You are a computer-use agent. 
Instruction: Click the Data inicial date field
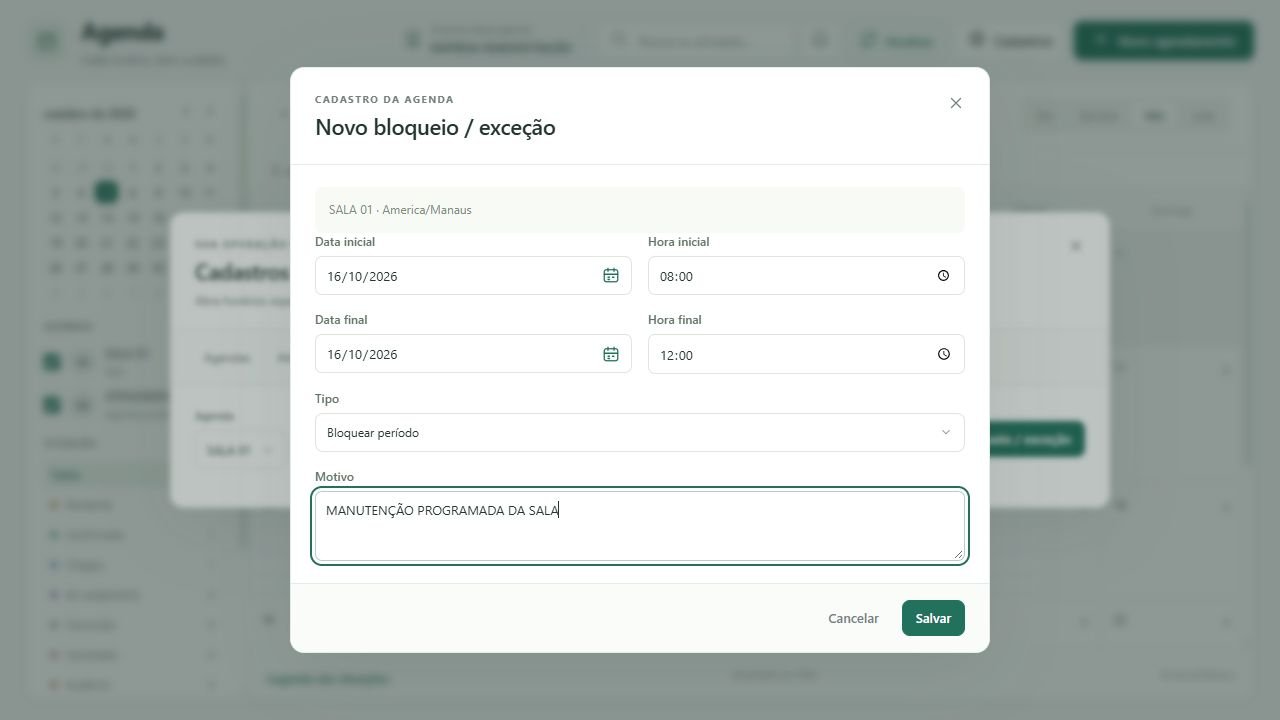(x=473, y=276)
